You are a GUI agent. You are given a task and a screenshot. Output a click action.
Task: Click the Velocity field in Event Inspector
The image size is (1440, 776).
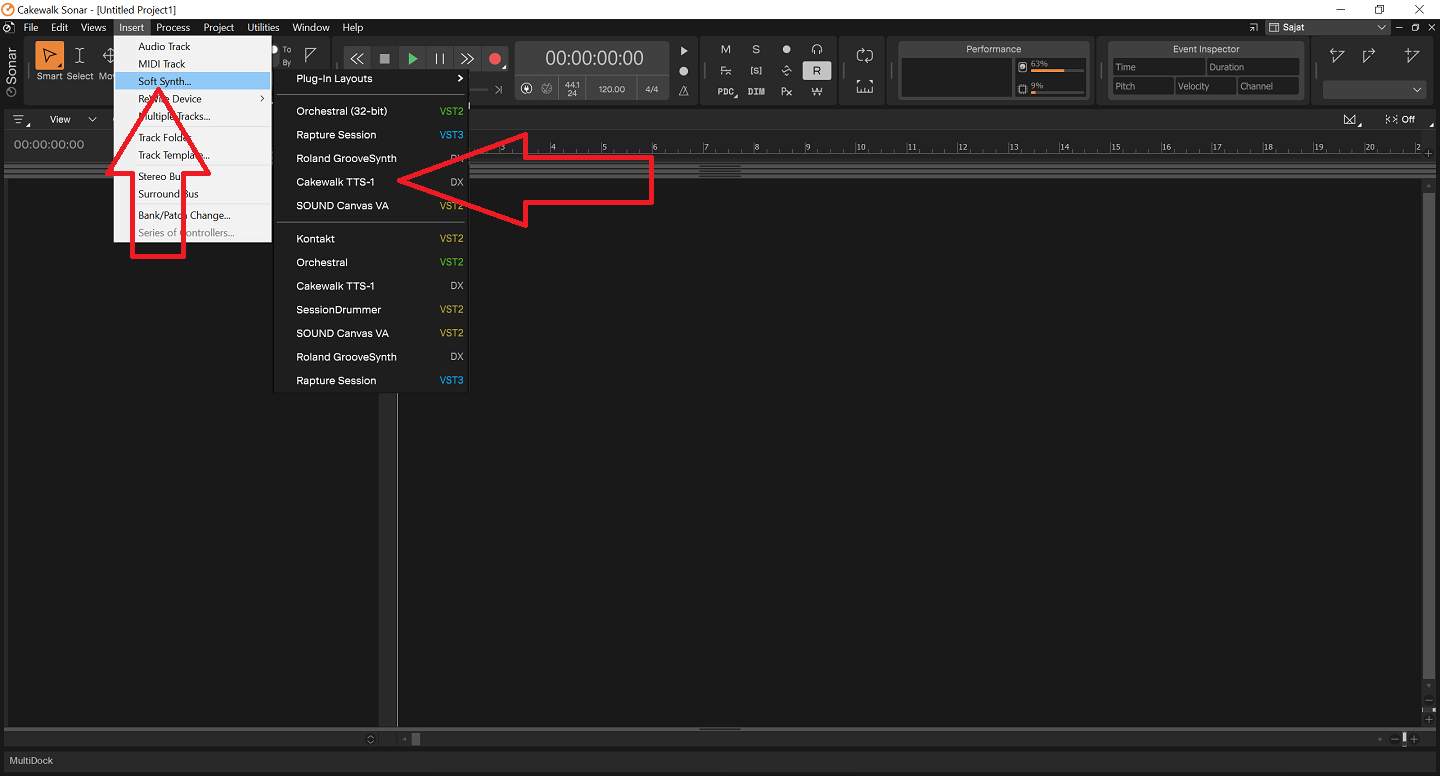click(1205, 86)
